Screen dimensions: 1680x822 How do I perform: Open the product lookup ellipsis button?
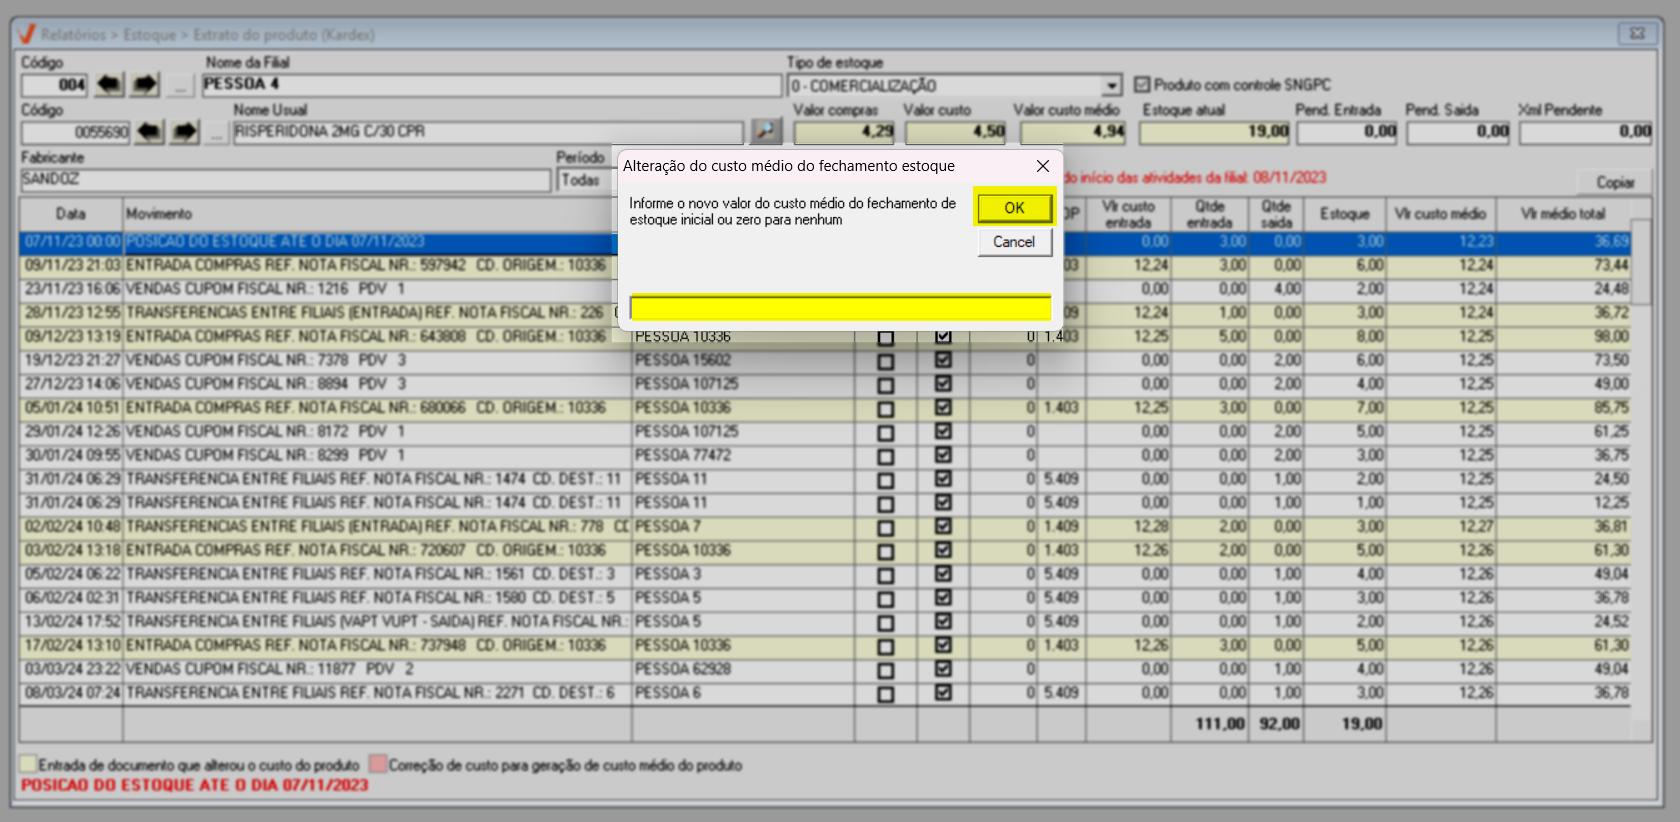click(x=216, y=133)
